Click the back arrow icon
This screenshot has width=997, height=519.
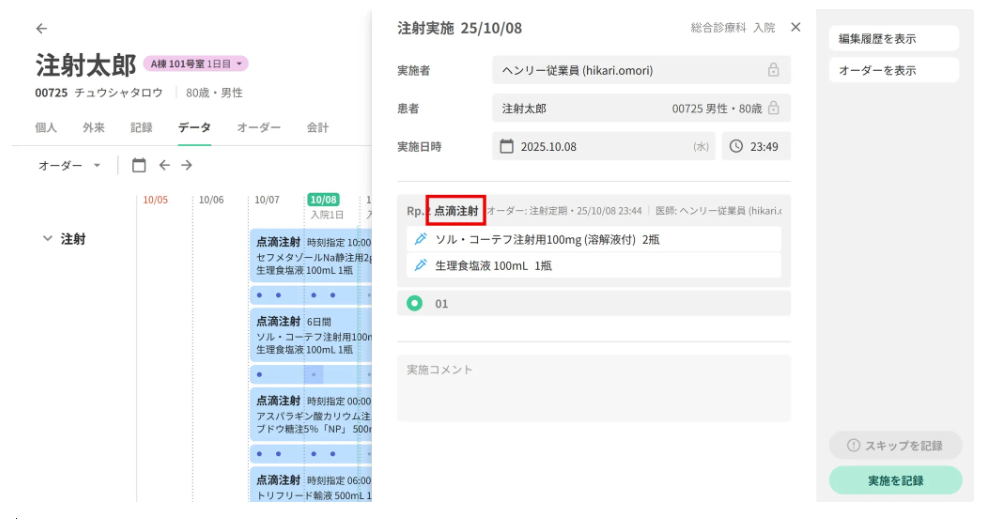pos(41,28)
